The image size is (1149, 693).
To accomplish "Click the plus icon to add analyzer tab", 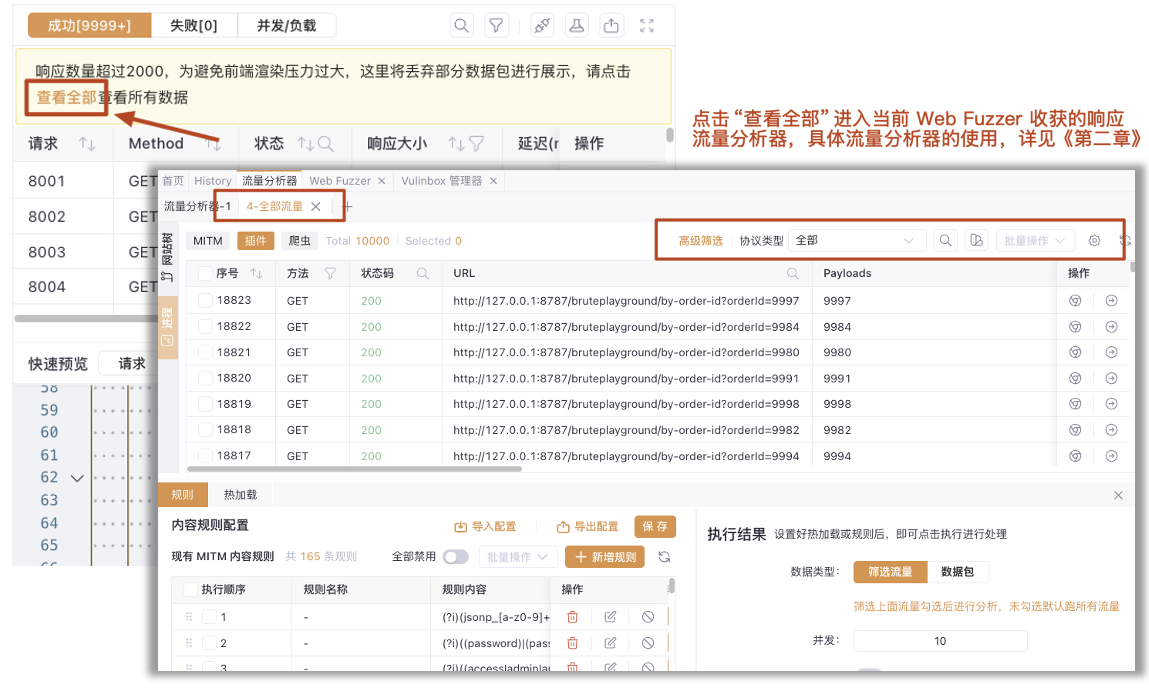I will (348, 207).
